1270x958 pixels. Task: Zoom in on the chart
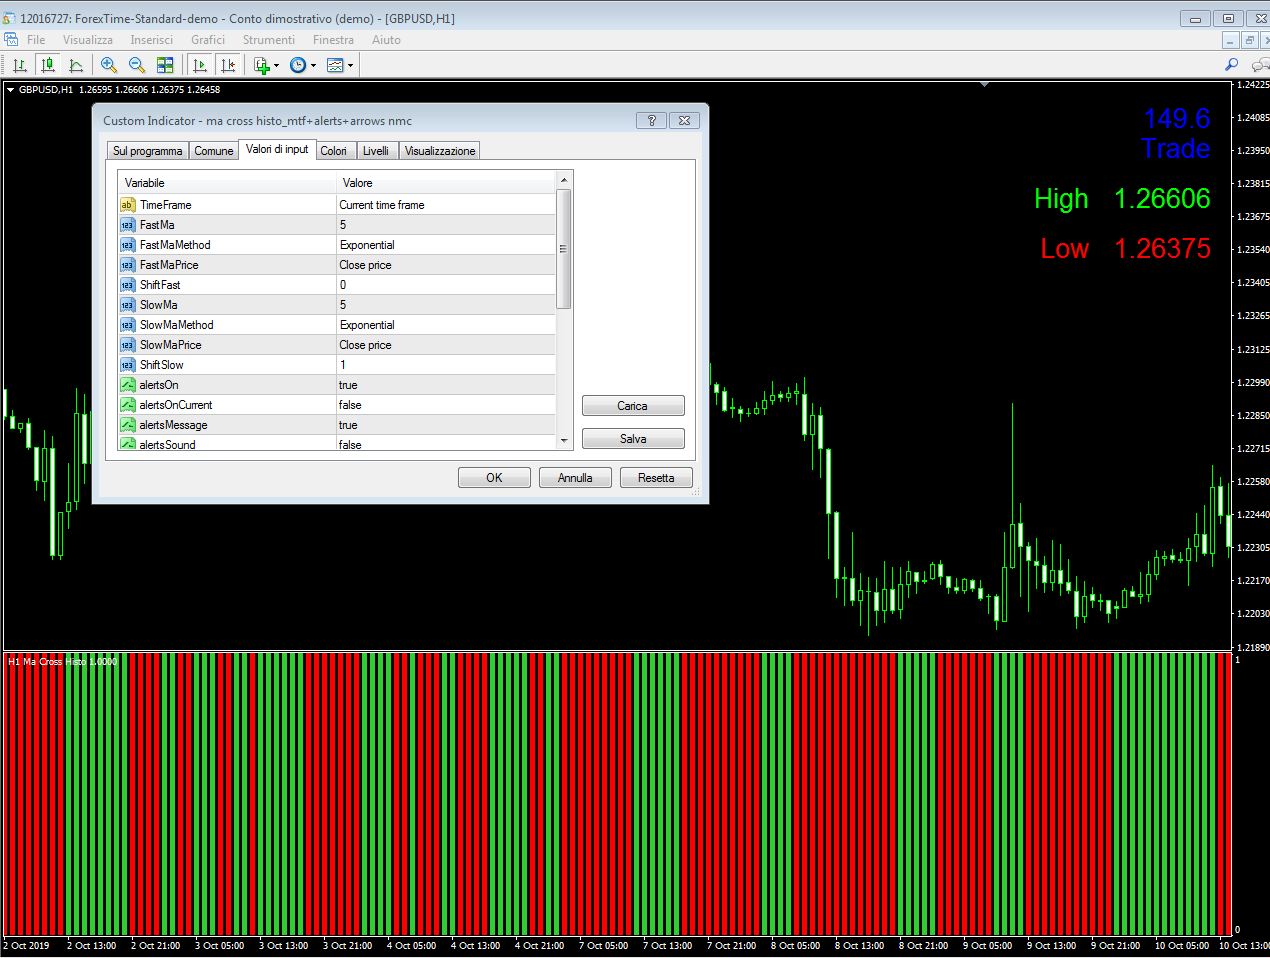(109, 65)
